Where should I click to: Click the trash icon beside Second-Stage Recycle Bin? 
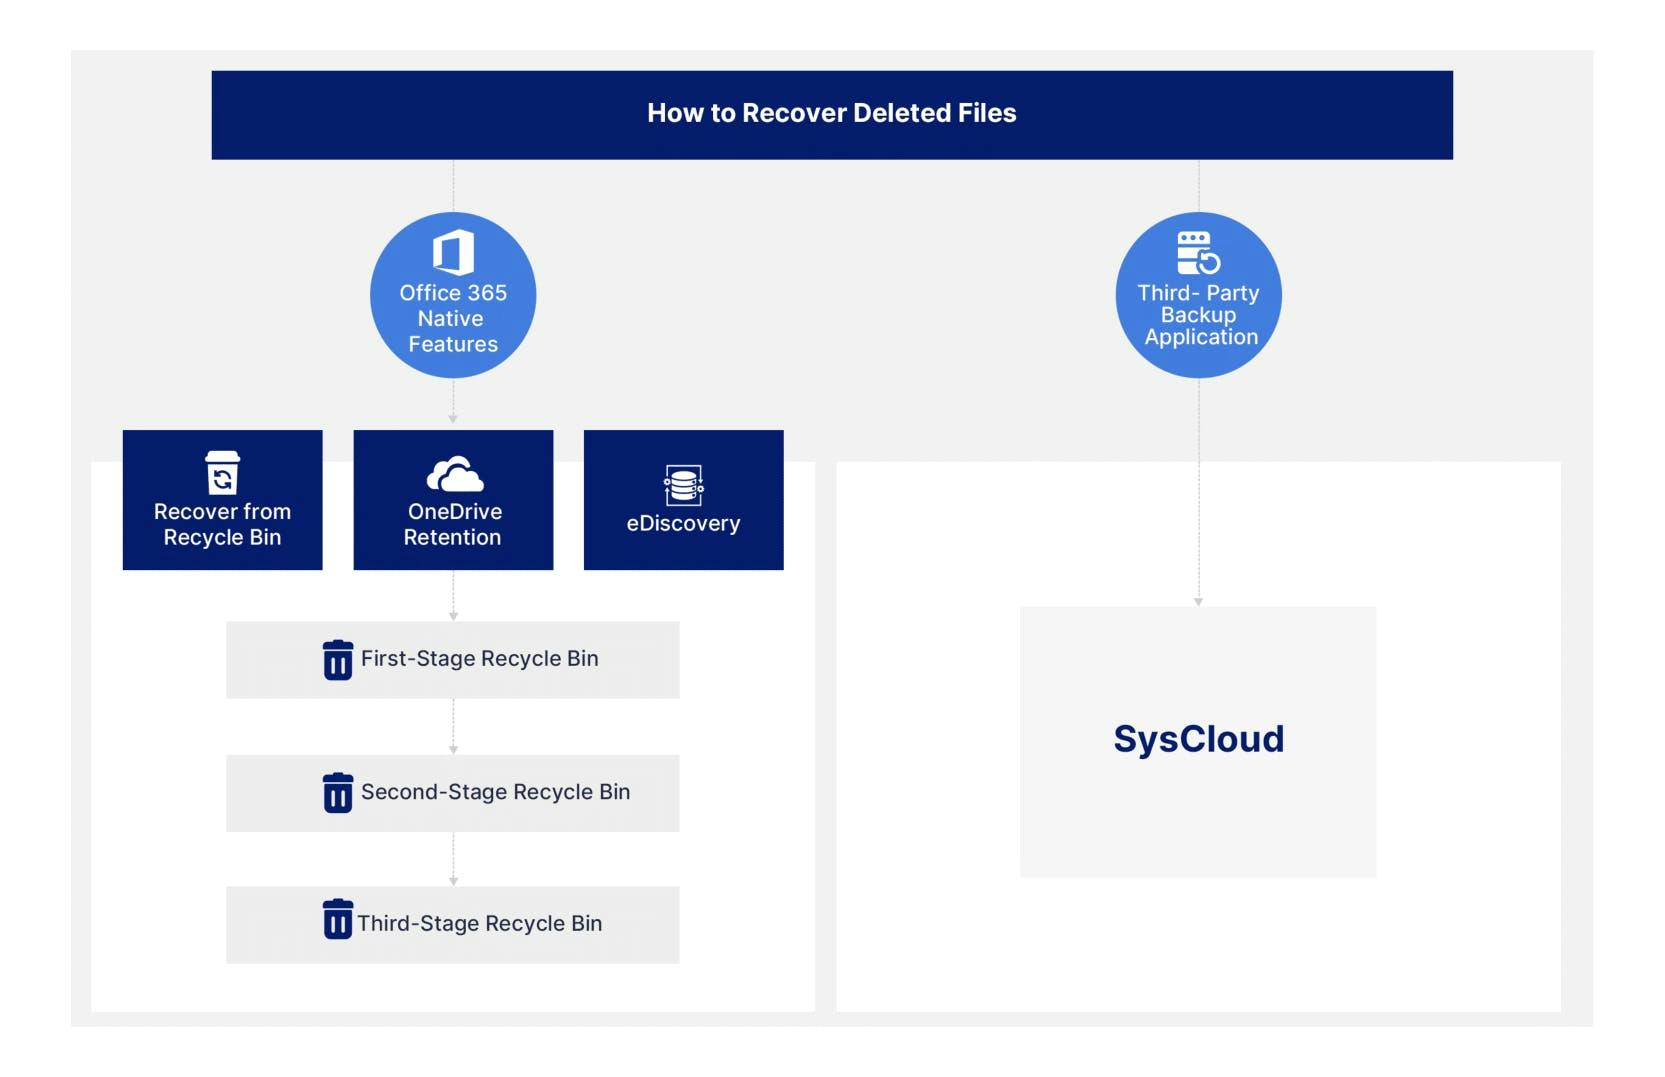tap(338, 793)
